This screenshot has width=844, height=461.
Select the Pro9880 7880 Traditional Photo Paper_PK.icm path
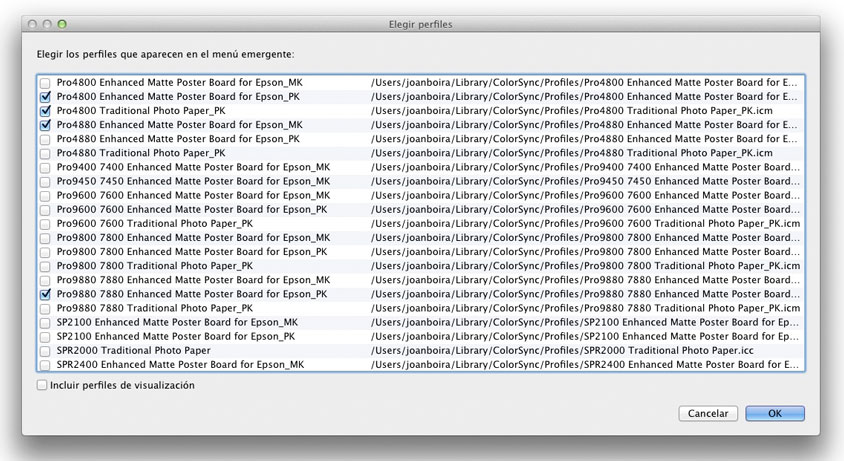tap(586, 308)
